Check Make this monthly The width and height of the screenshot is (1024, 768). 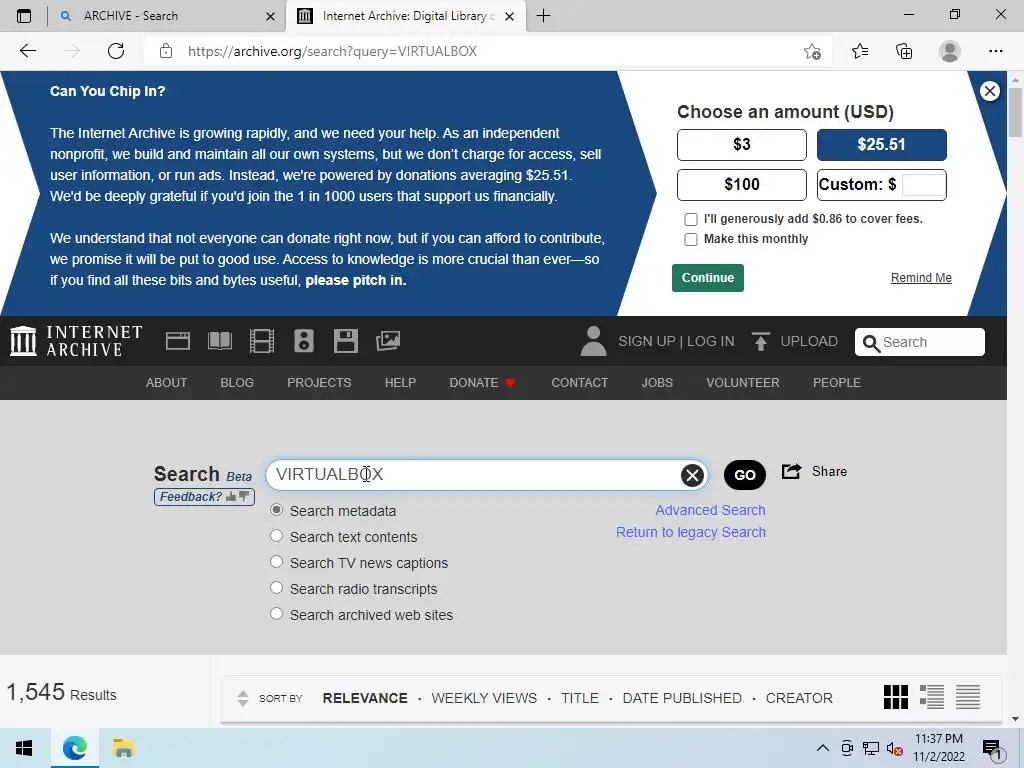coord(690,240)
